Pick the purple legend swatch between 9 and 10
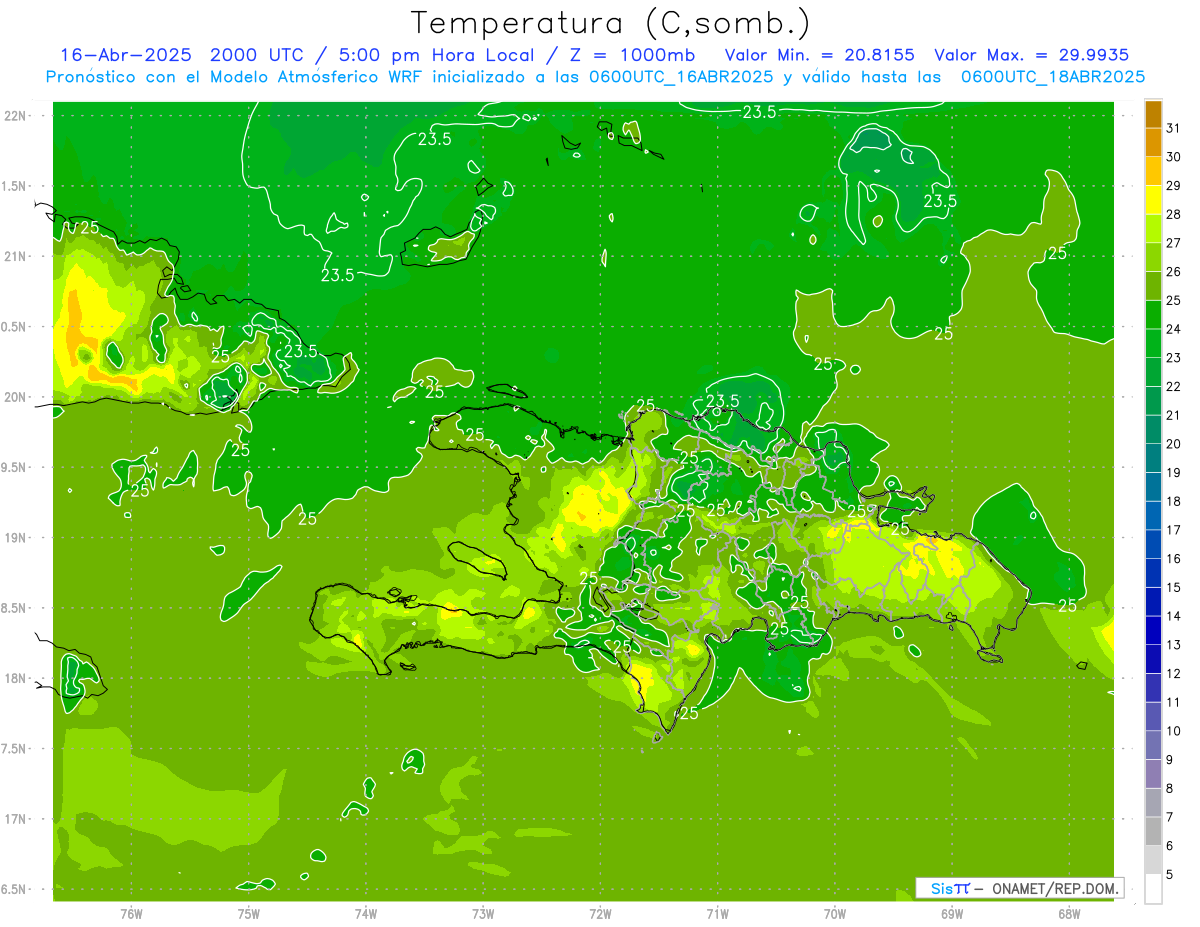 click(1153, 745)
